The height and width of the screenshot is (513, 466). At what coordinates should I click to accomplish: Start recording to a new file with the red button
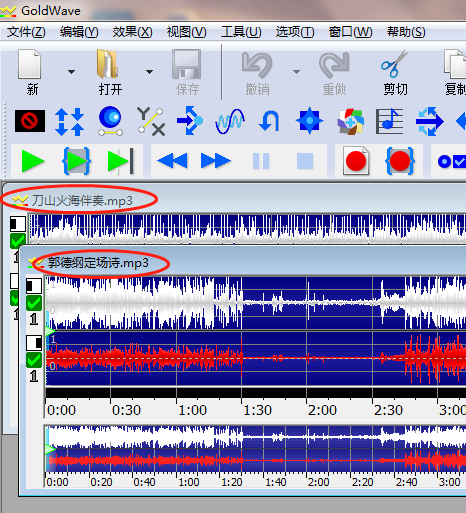(356, 161)
